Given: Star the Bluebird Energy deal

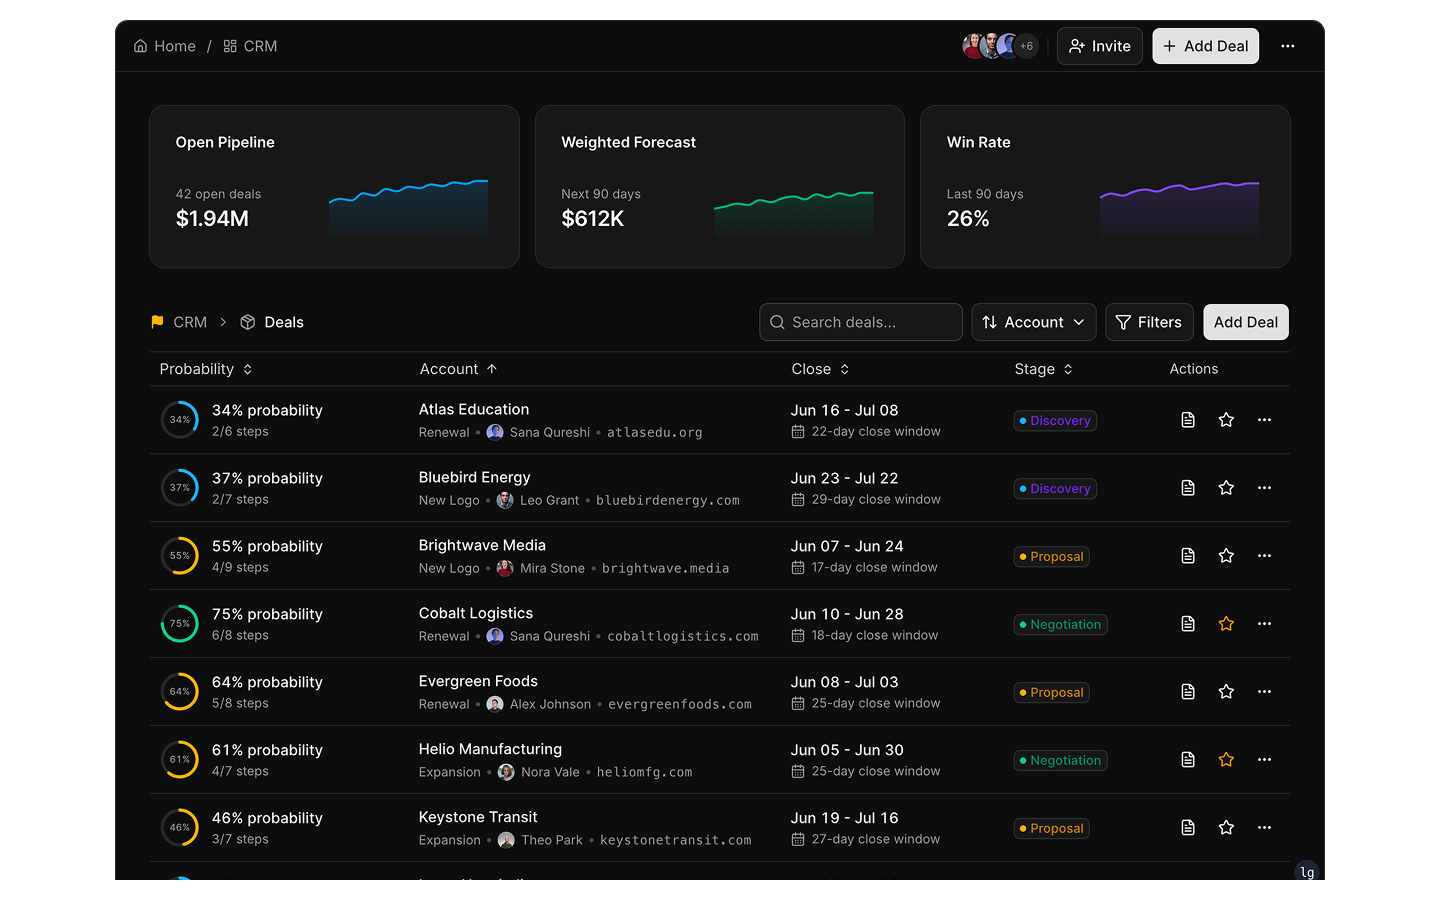Looking at the screenshot, I should [x=1226, y=488].
